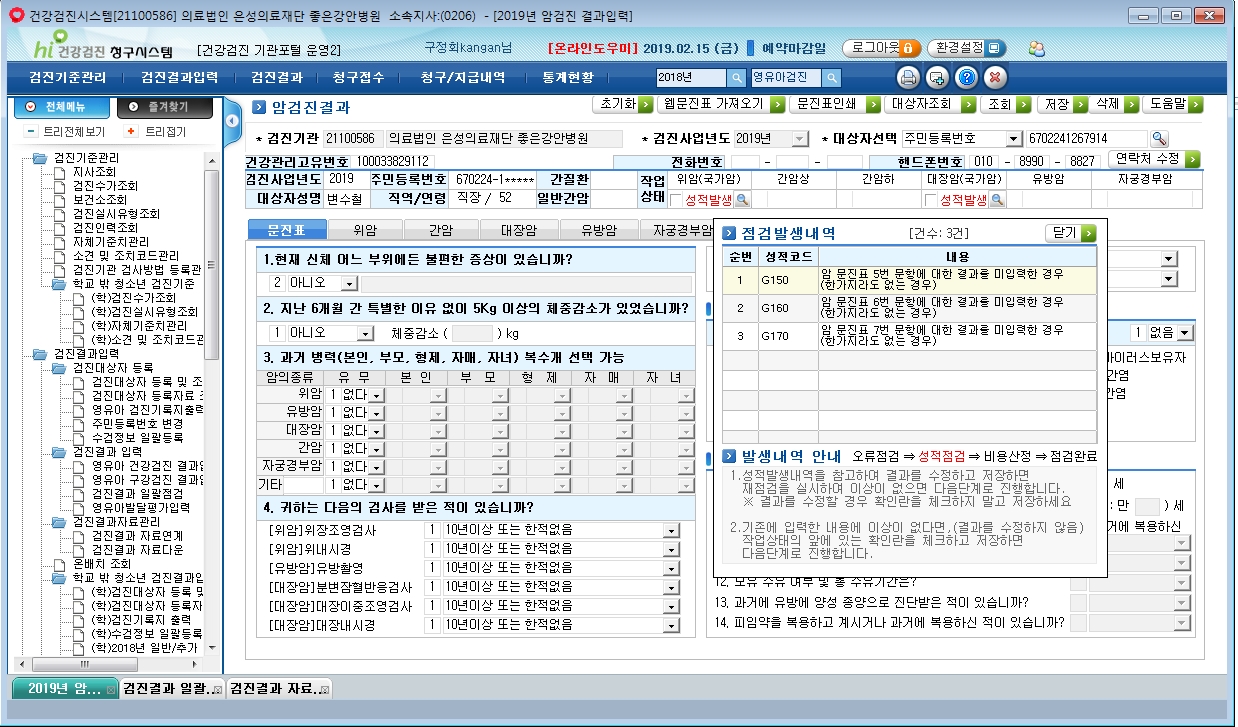The image size is (1238, 727).
Task: Expand the 위장조영검사 period dropdown
Action: 670,530
